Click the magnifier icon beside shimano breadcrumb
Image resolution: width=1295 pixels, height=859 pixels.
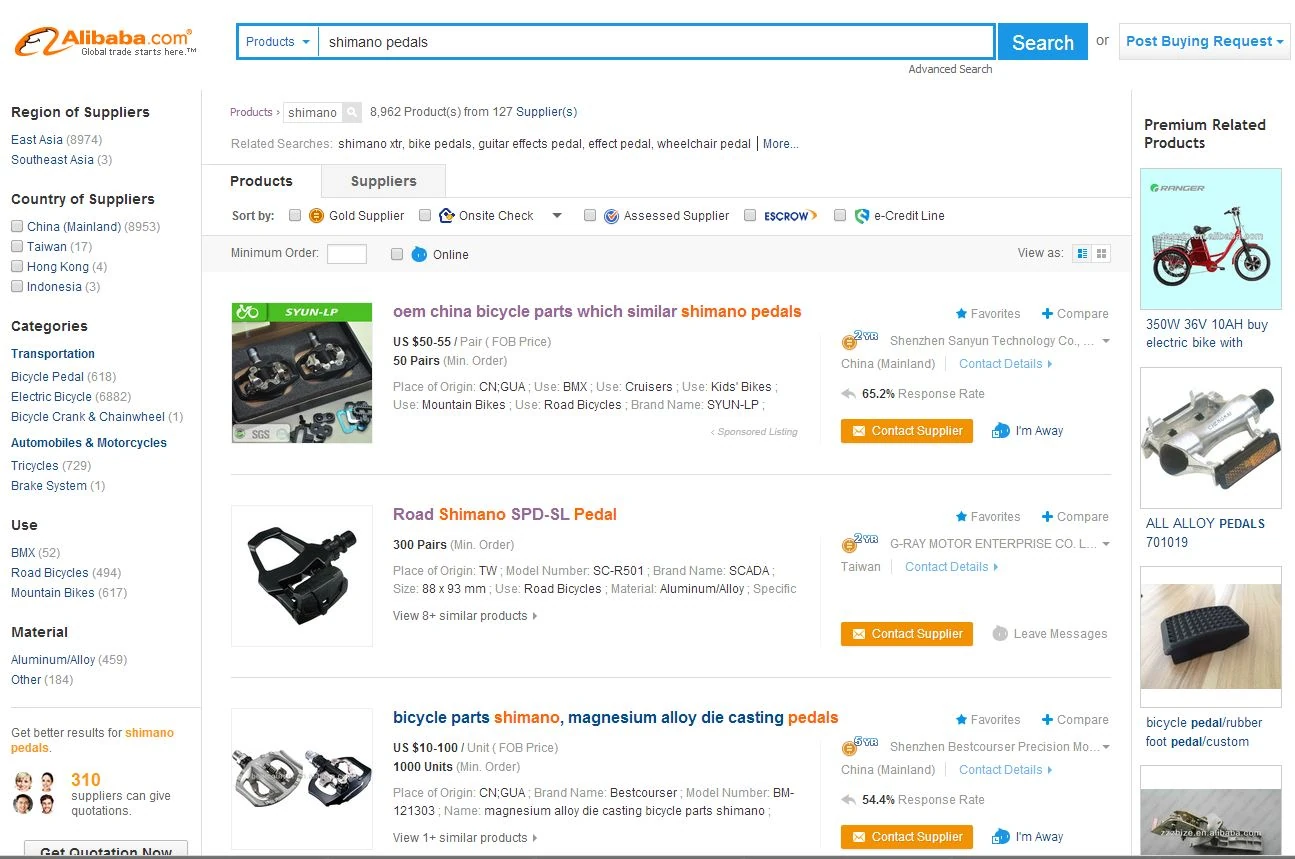(x=352, y=112)
